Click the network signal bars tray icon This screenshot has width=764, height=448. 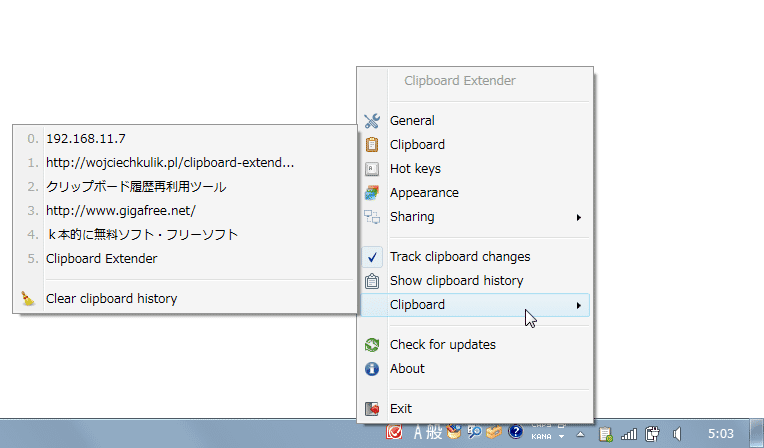click(x=629, y=434)
